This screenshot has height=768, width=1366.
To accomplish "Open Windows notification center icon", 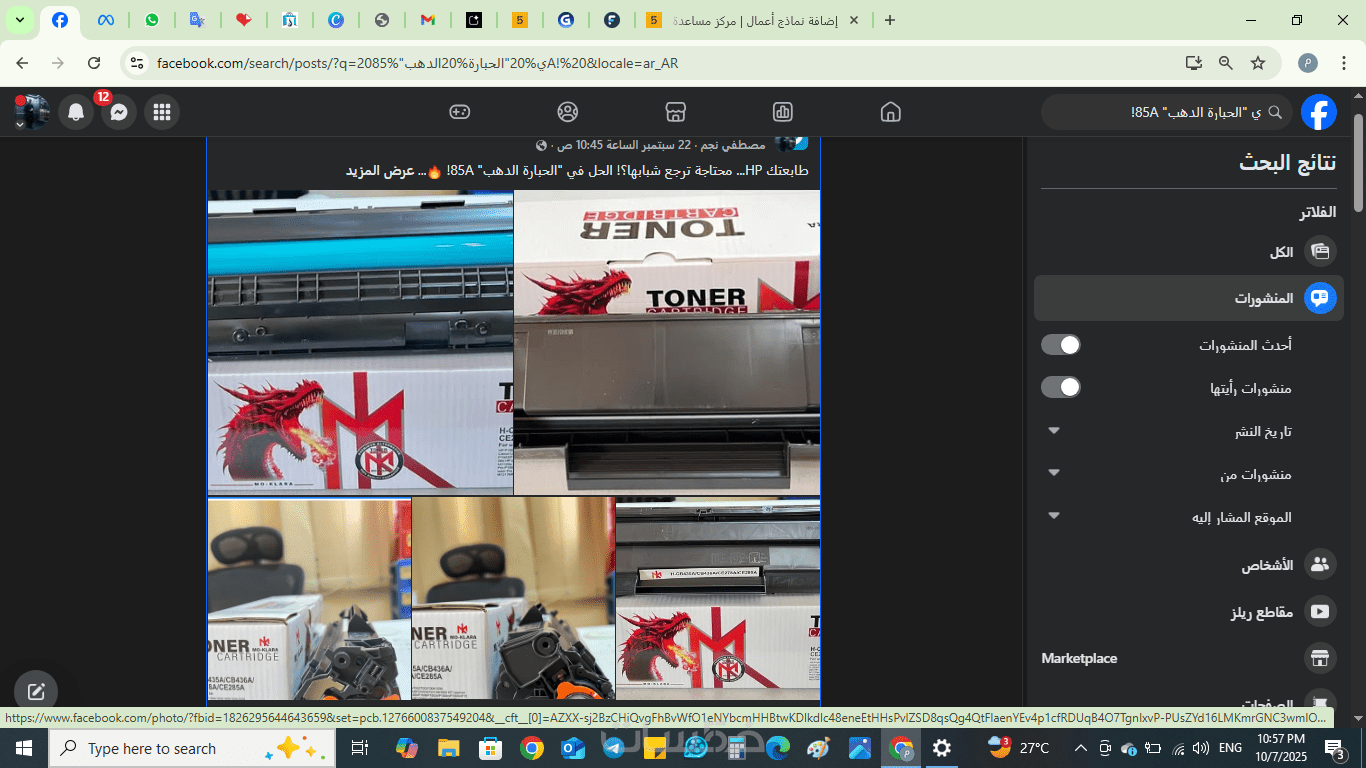I will click(x=1336, y=748).
